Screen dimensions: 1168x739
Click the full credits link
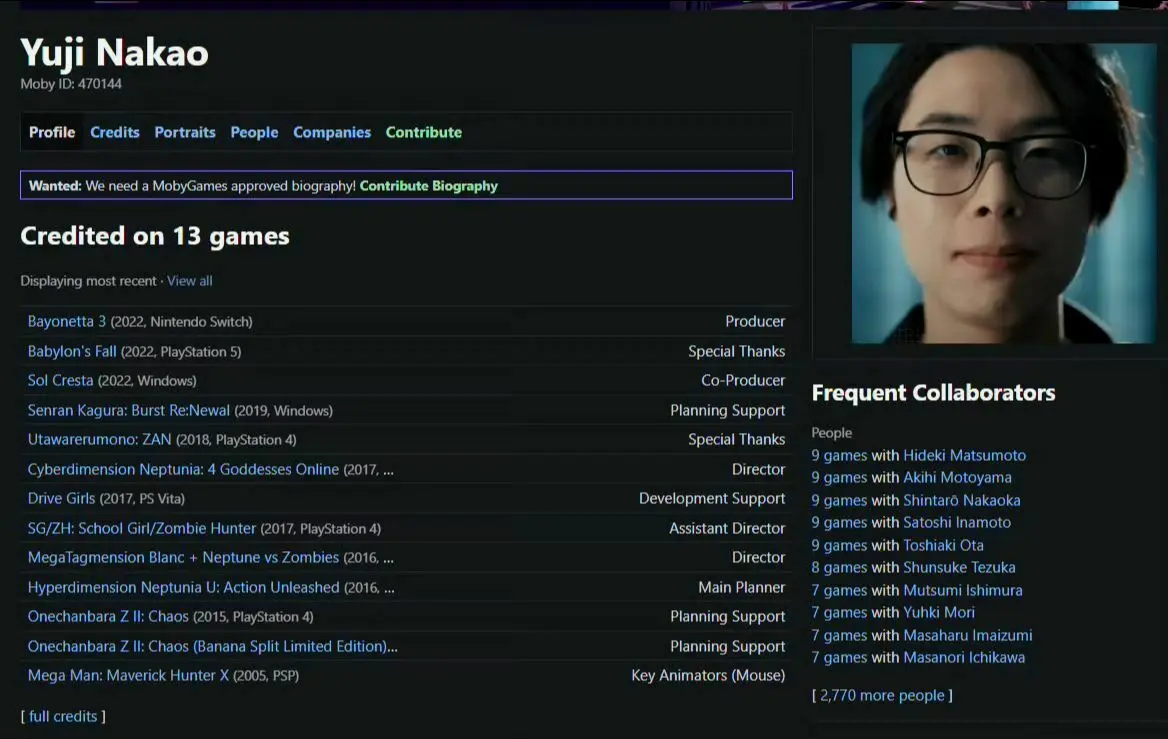63,717
